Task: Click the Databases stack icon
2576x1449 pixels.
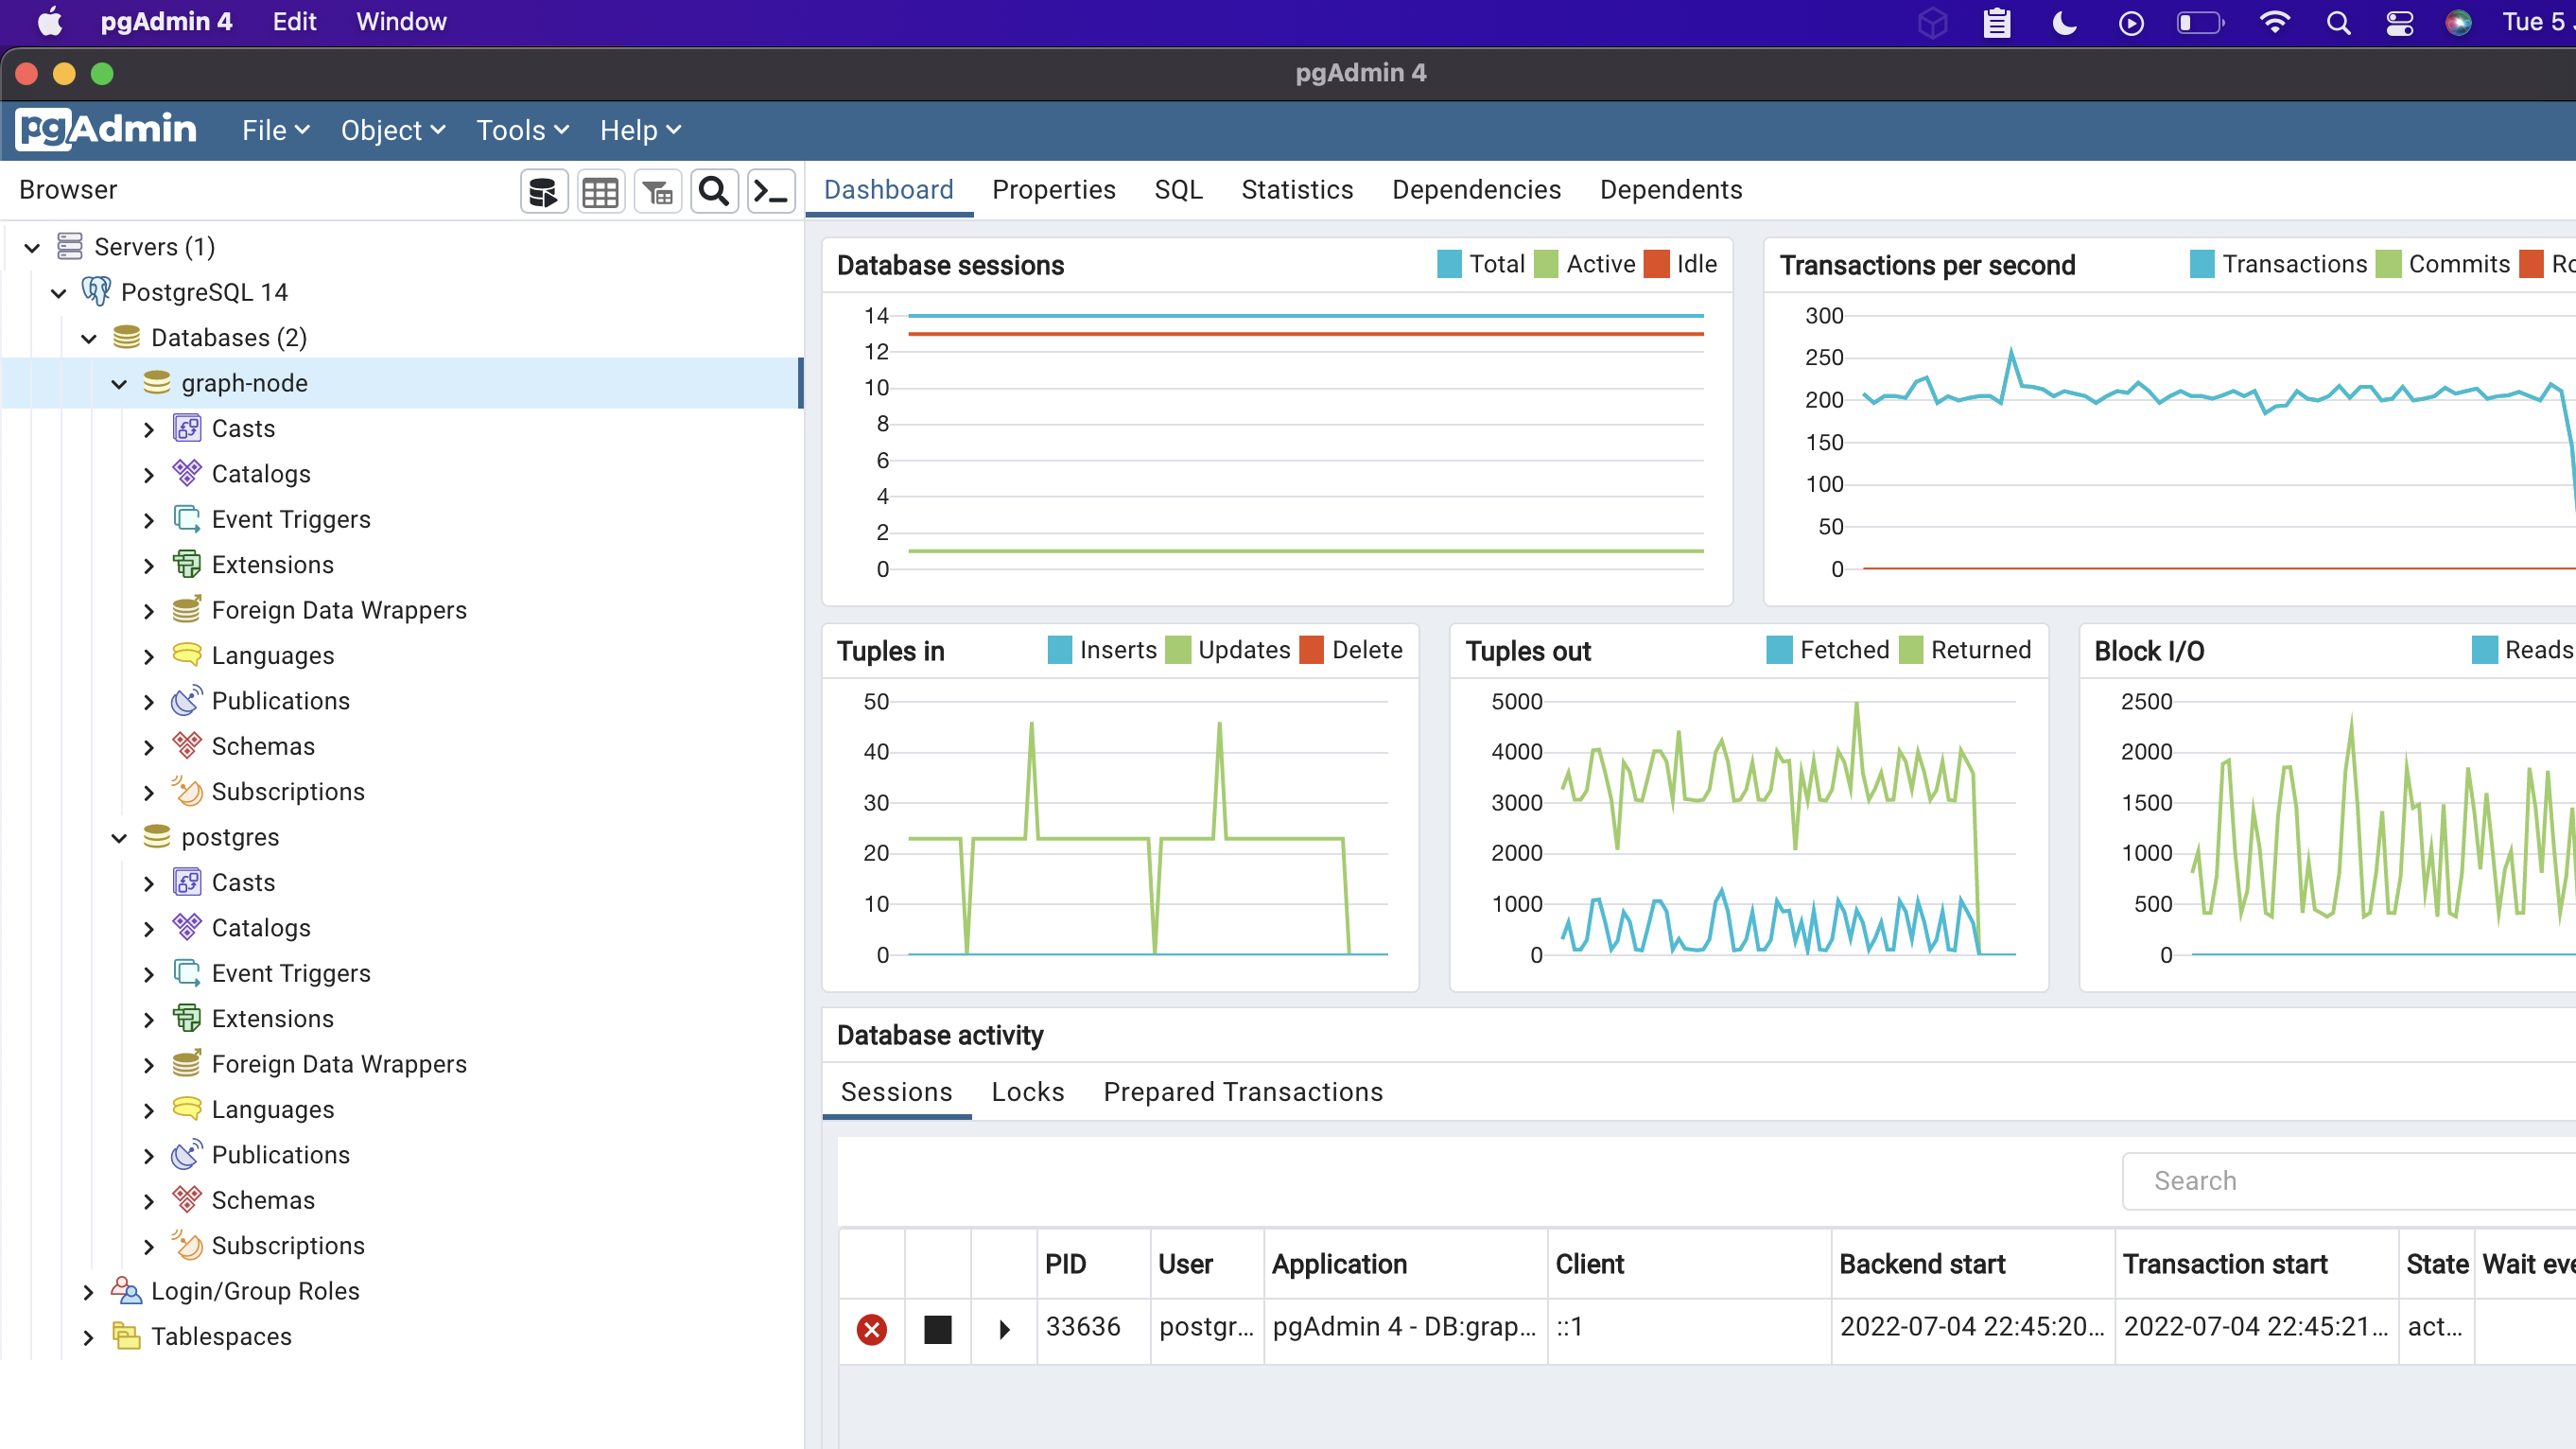Action: (126, 337)
